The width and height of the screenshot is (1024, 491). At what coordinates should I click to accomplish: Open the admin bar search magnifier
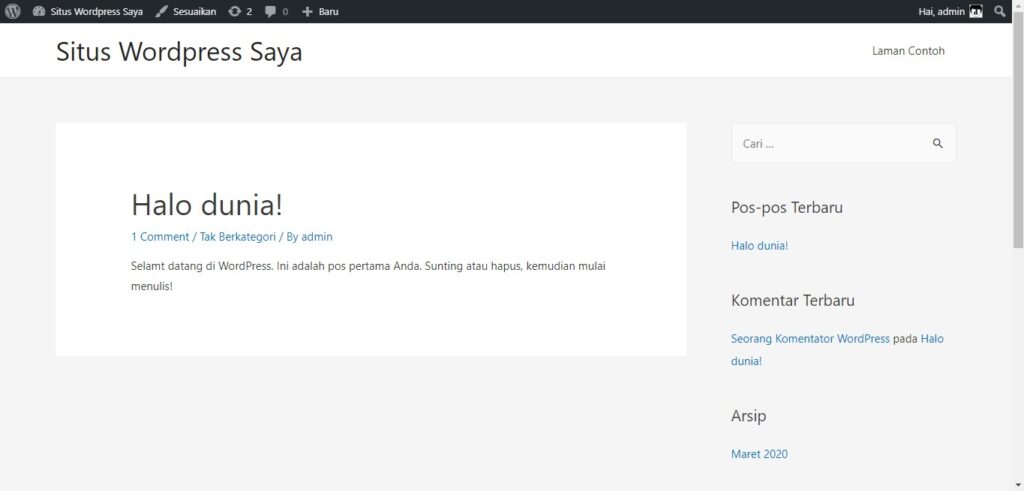click(x=1000, y=11)
